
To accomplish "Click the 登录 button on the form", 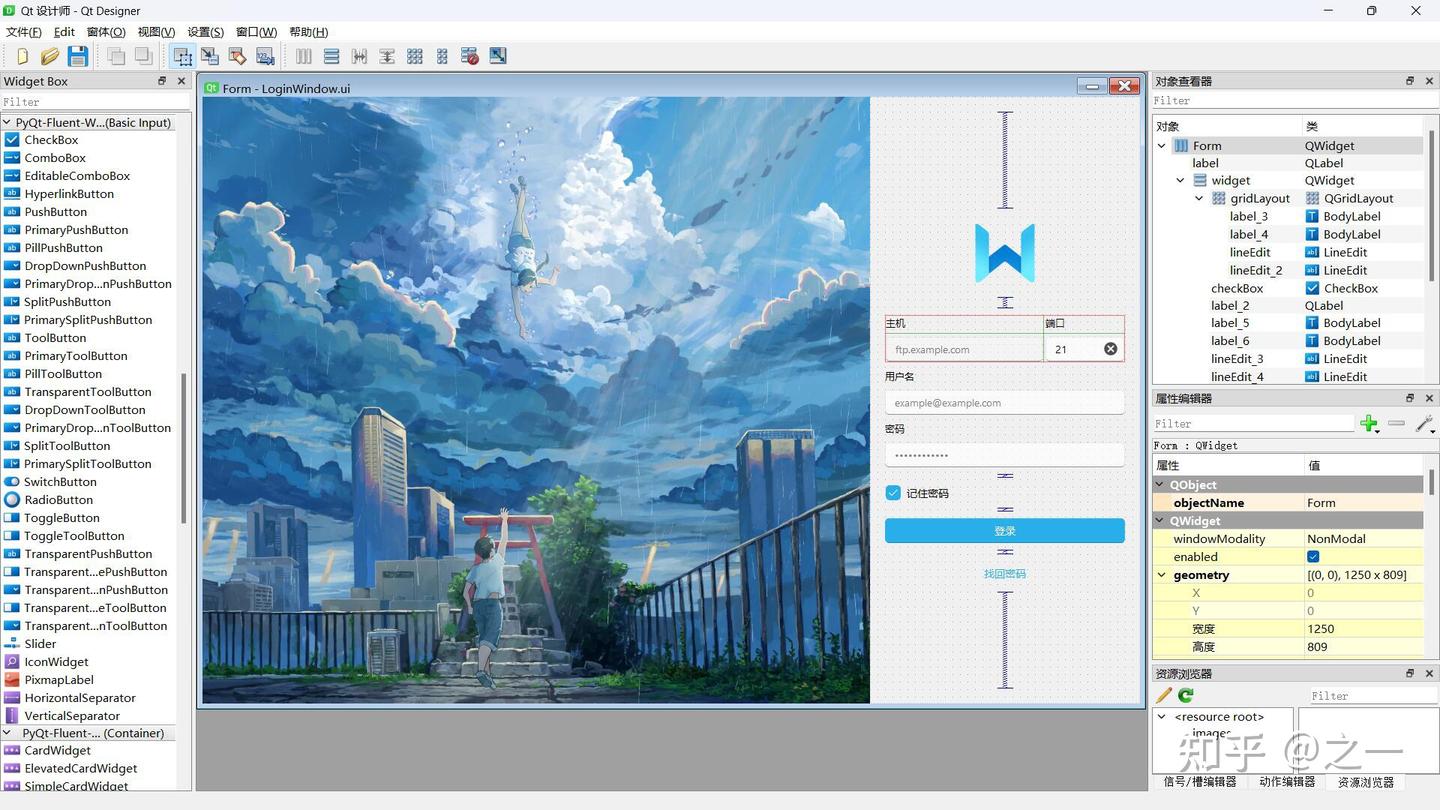I will point(1004,531).
